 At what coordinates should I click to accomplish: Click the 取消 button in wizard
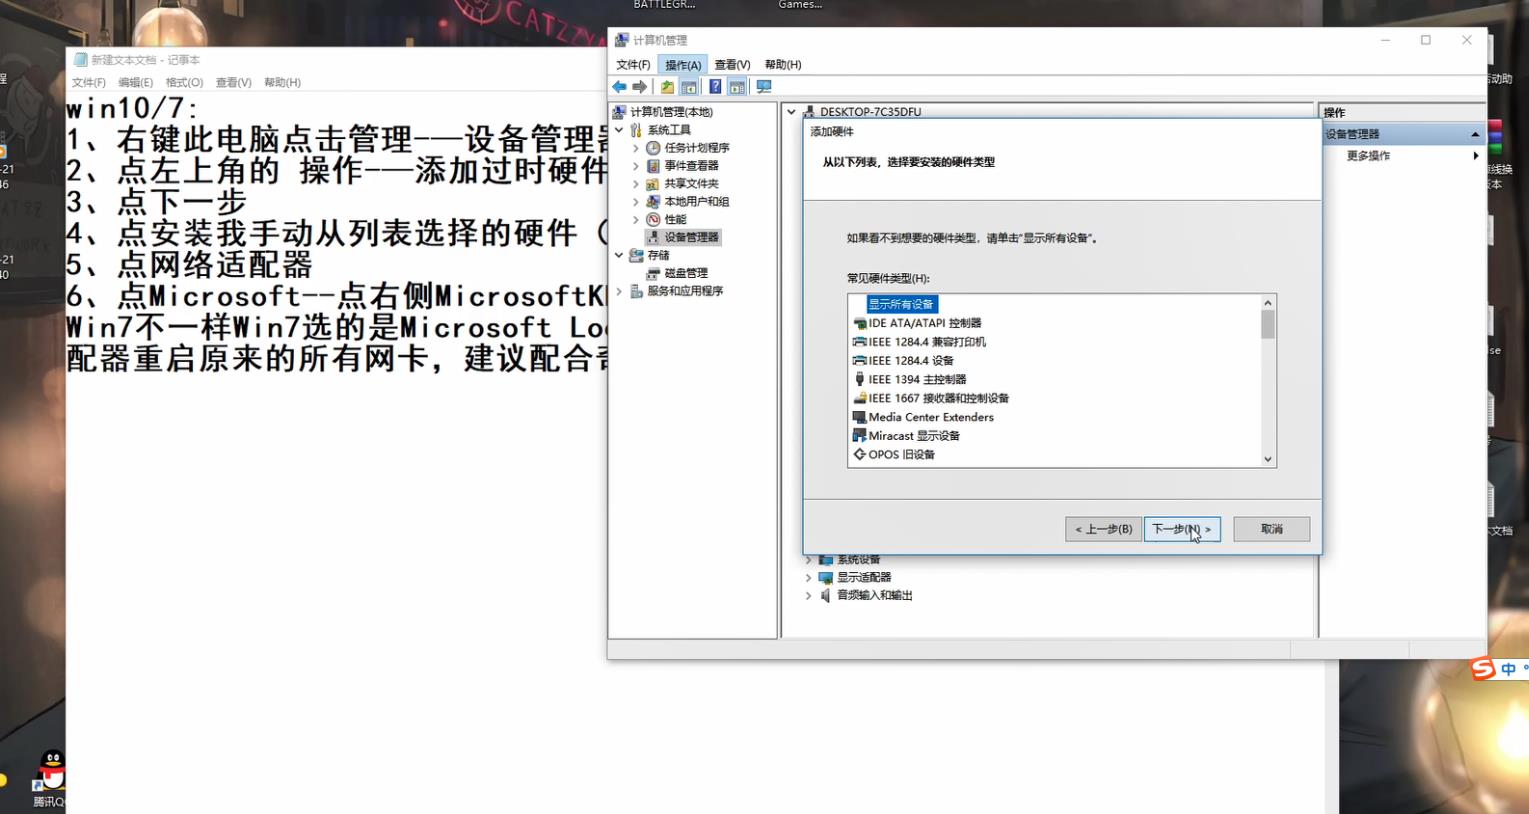tap(1271, 529)
